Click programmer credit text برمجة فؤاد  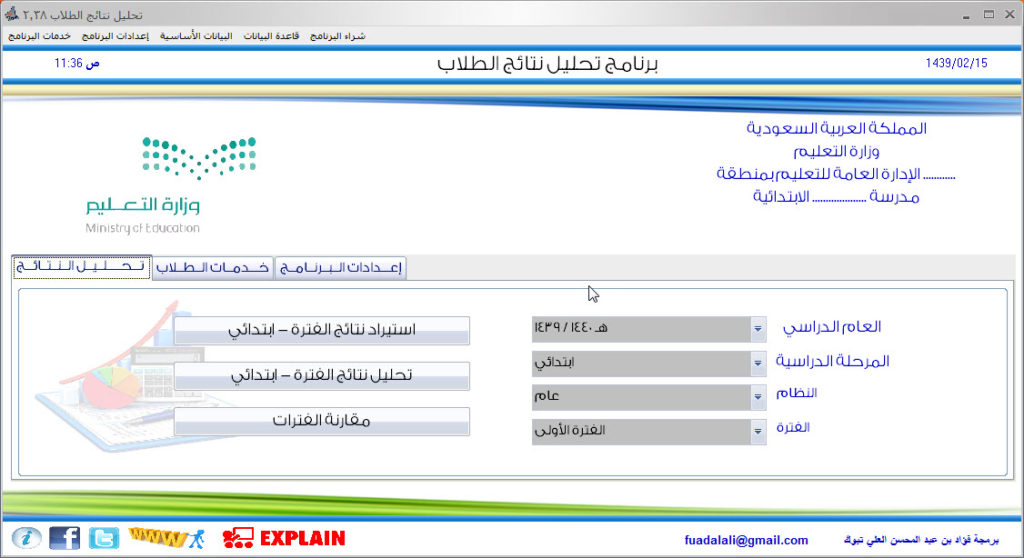tap(921, 540)
